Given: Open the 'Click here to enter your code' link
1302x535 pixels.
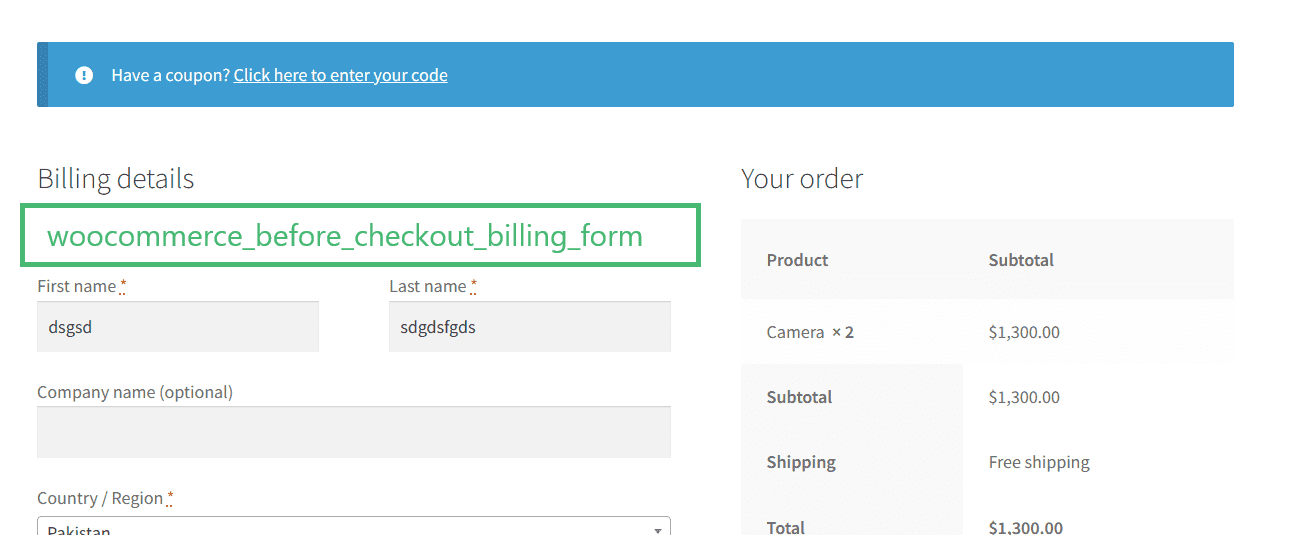Looking at the screenshot, I should (341, 75).
